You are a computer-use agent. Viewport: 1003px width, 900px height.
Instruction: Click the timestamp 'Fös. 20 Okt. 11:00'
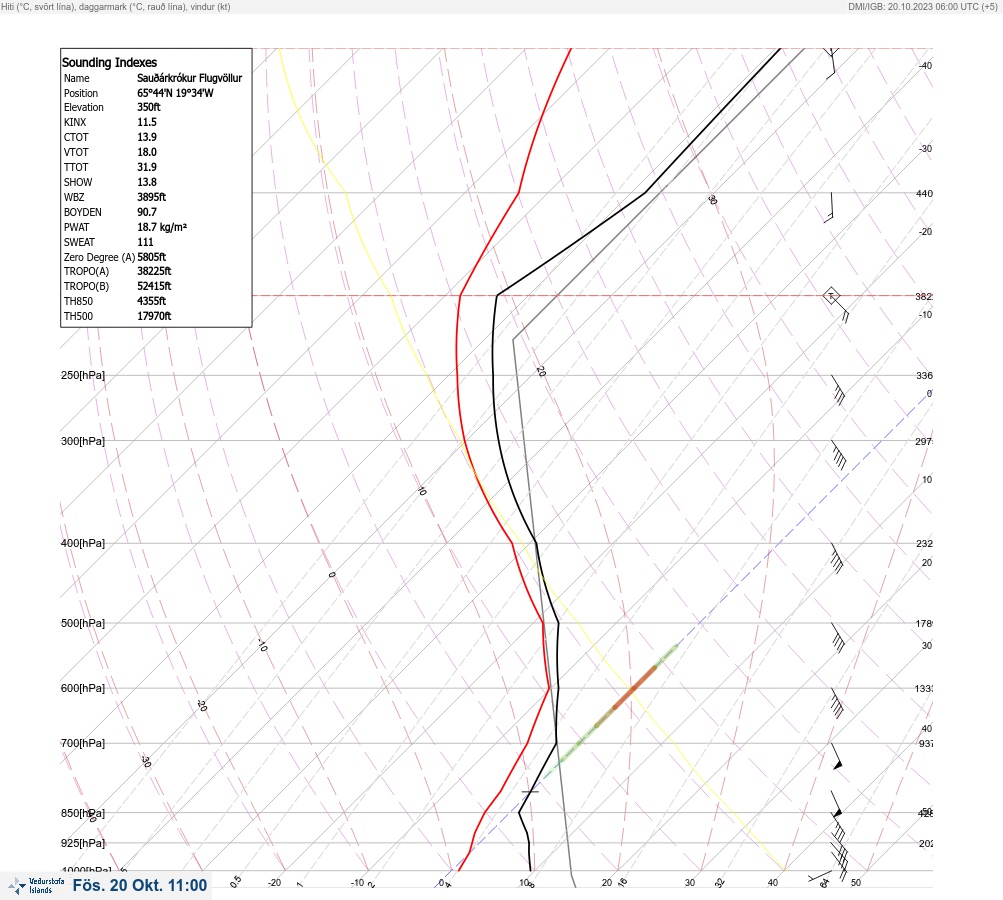click(x=139, y=885)
